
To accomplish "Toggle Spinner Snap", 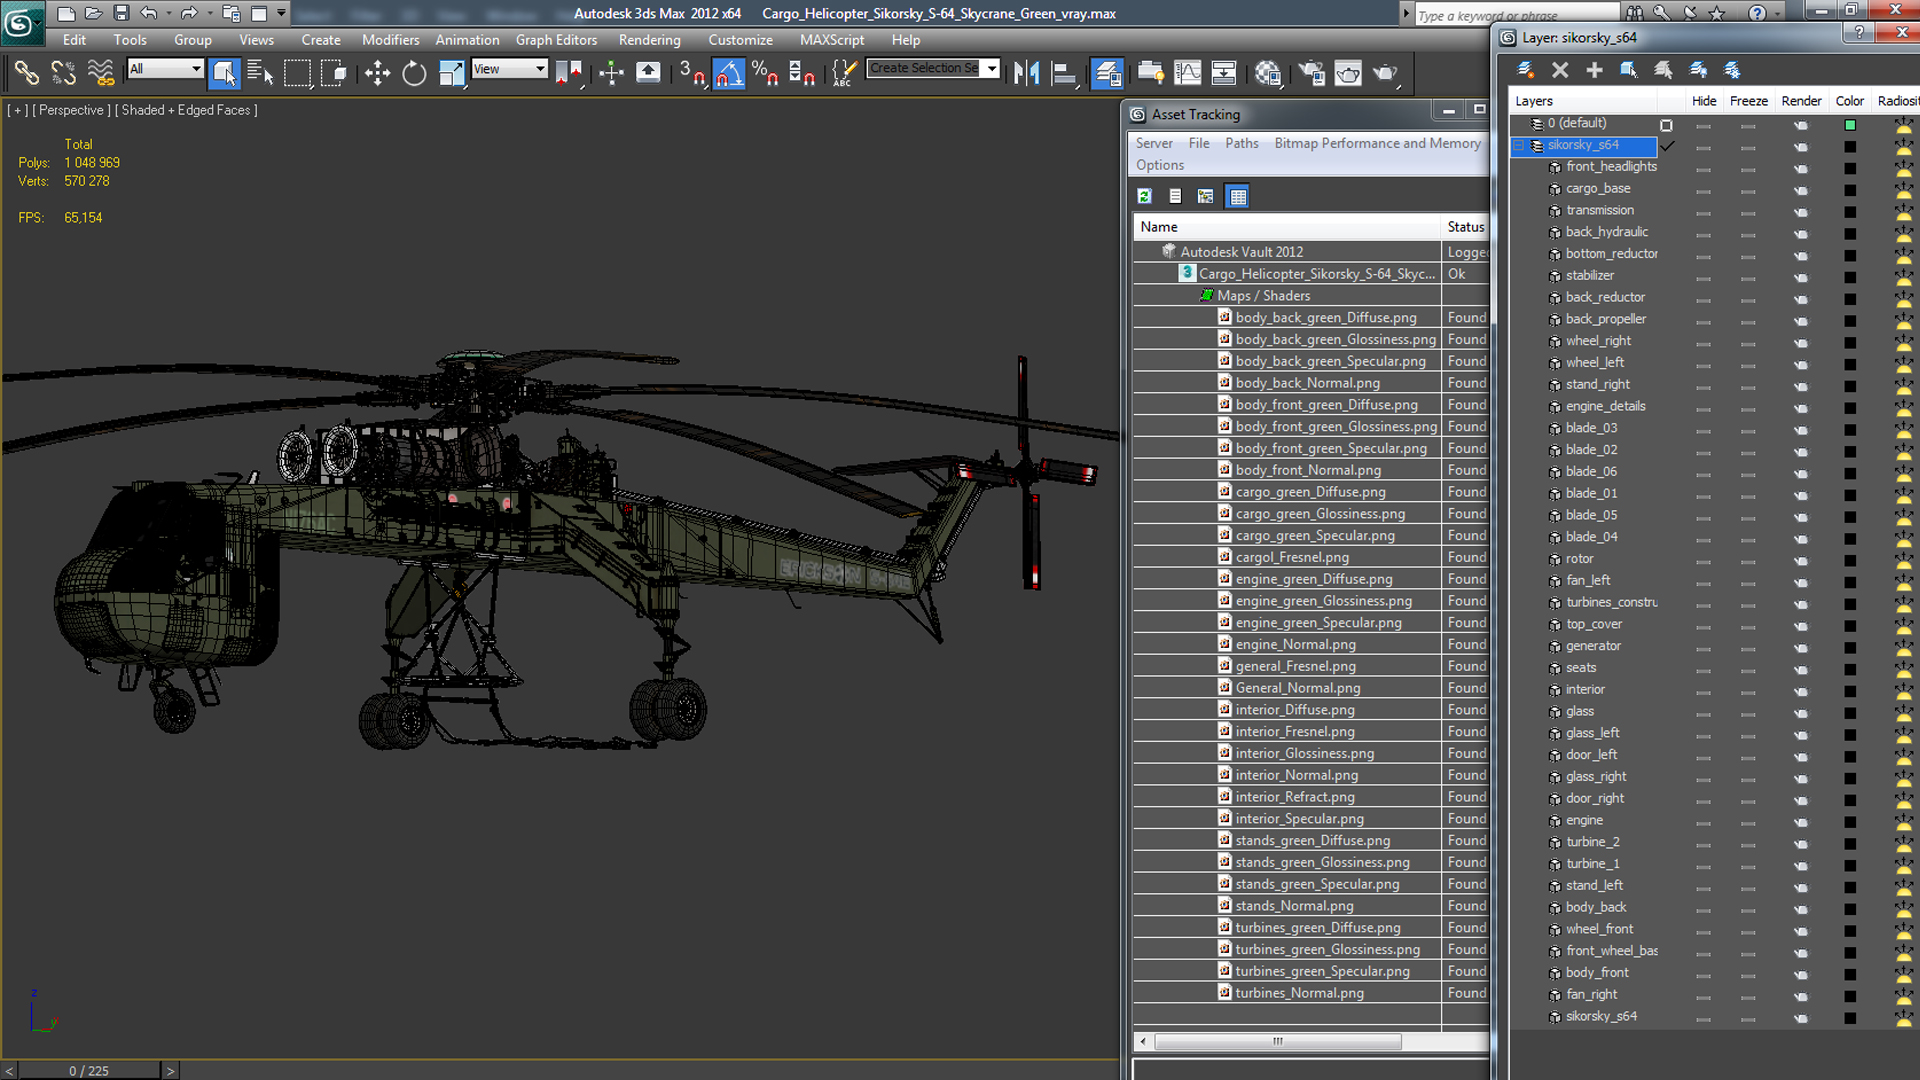I will click(802, 72).
